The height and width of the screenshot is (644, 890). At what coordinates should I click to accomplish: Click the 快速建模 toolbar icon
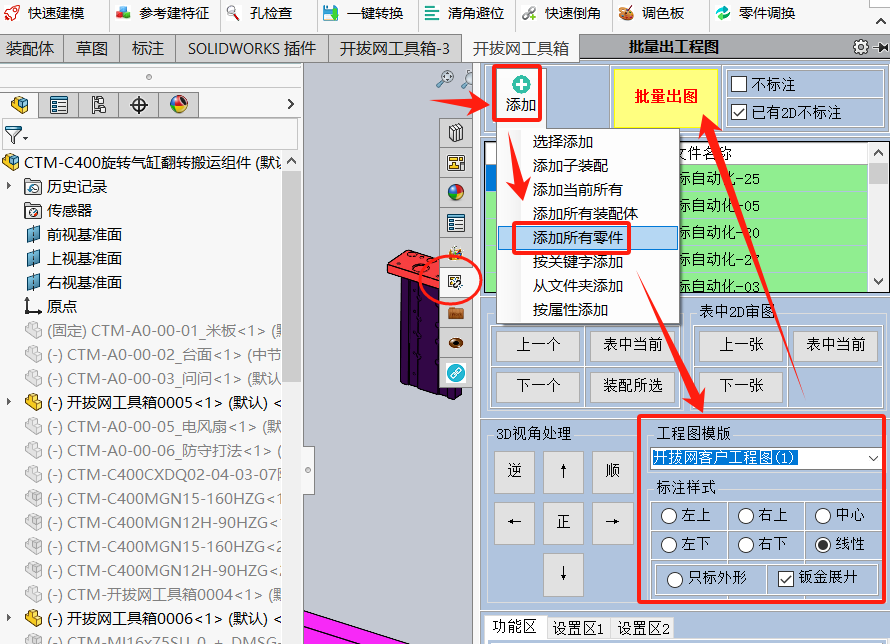coord(44,13)
